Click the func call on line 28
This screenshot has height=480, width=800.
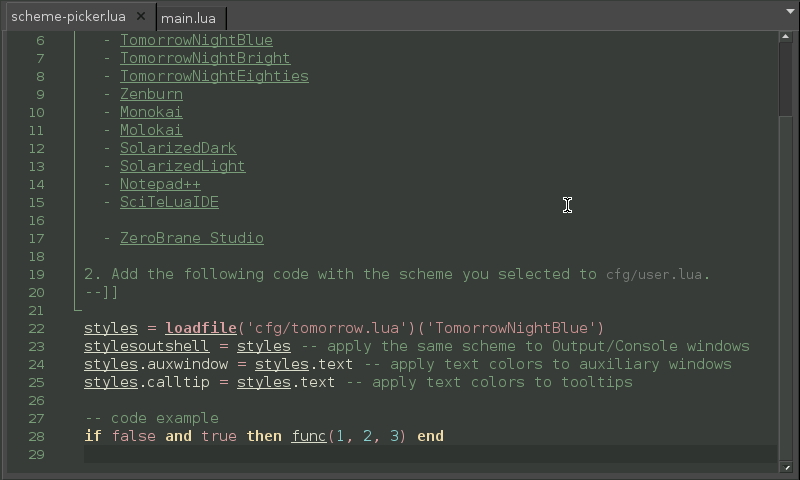click(309, 436)
